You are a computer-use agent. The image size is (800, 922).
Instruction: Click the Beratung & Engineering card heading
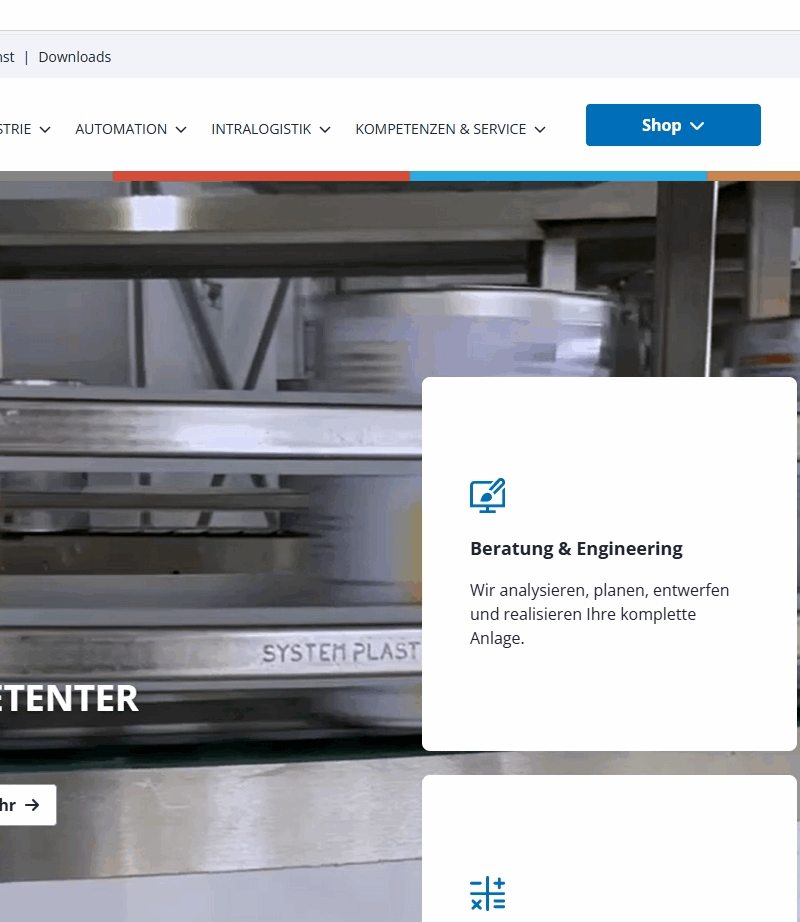click(x=576, y=548)
